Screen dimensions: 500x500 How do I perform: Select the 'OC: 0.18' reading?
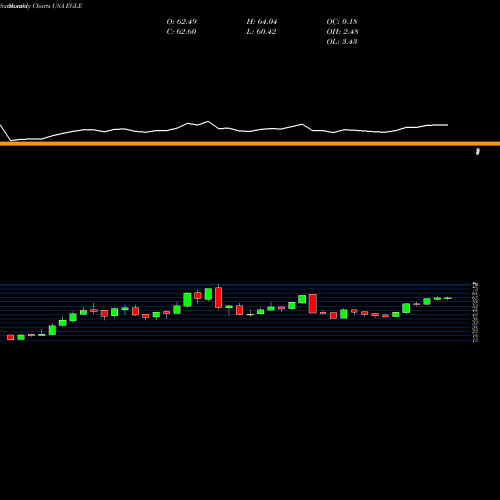[x=342, y=22]
